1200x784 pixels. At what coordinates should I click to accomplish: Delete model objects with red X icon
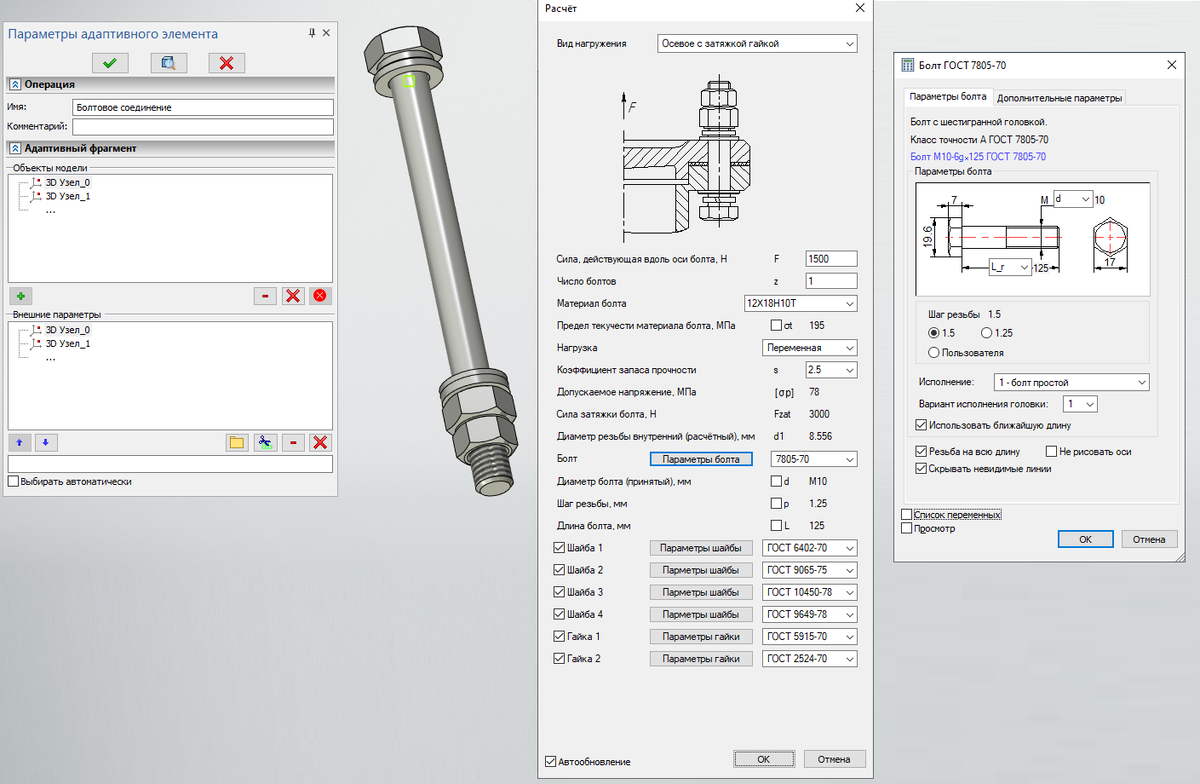point(293,296)
